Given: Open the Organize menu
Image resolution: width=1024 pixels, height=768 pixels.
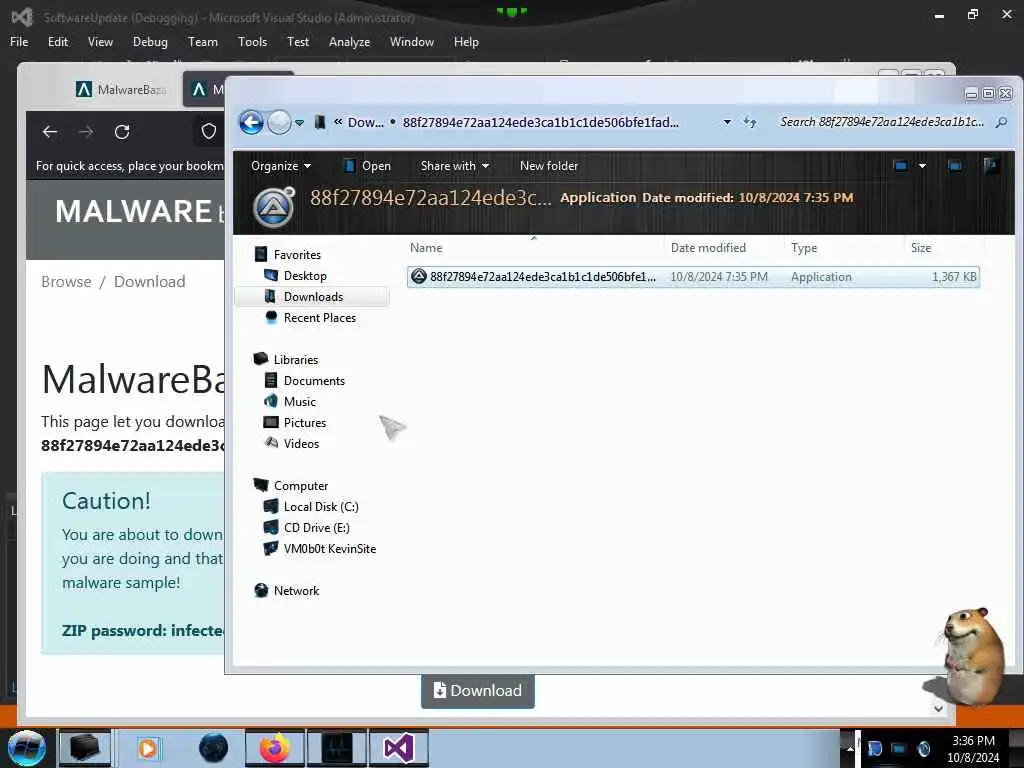Looking at the screenshot, I should 281,166.
